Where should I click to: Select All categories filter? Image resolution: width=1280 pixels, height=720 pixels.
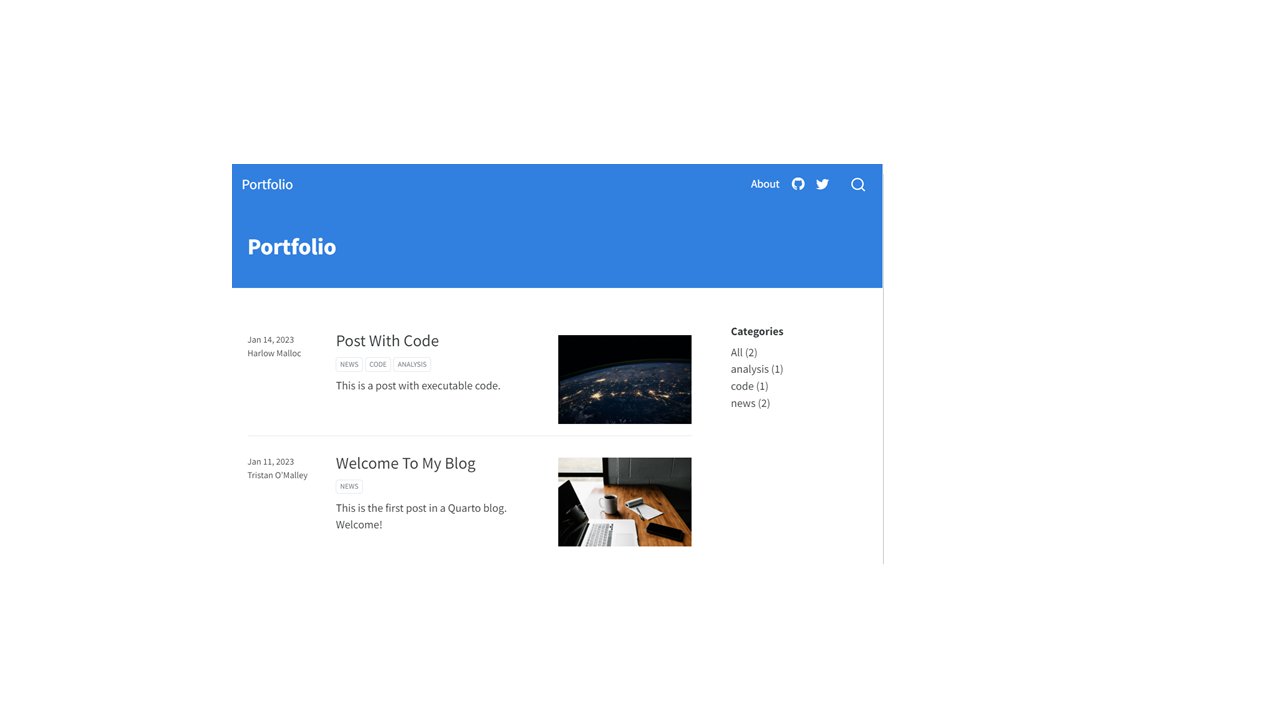744,352
